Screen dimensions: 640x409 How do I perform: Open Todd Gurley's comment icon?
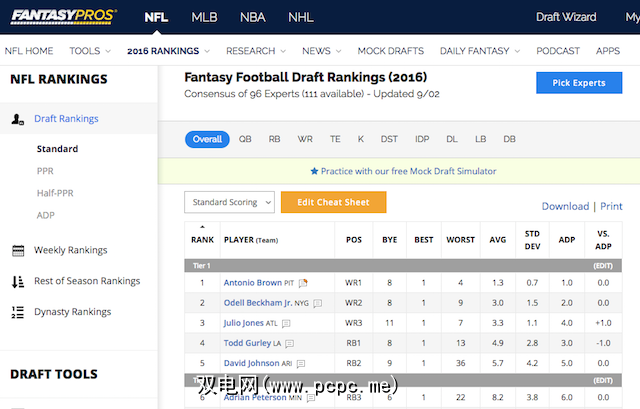[289, 344]
